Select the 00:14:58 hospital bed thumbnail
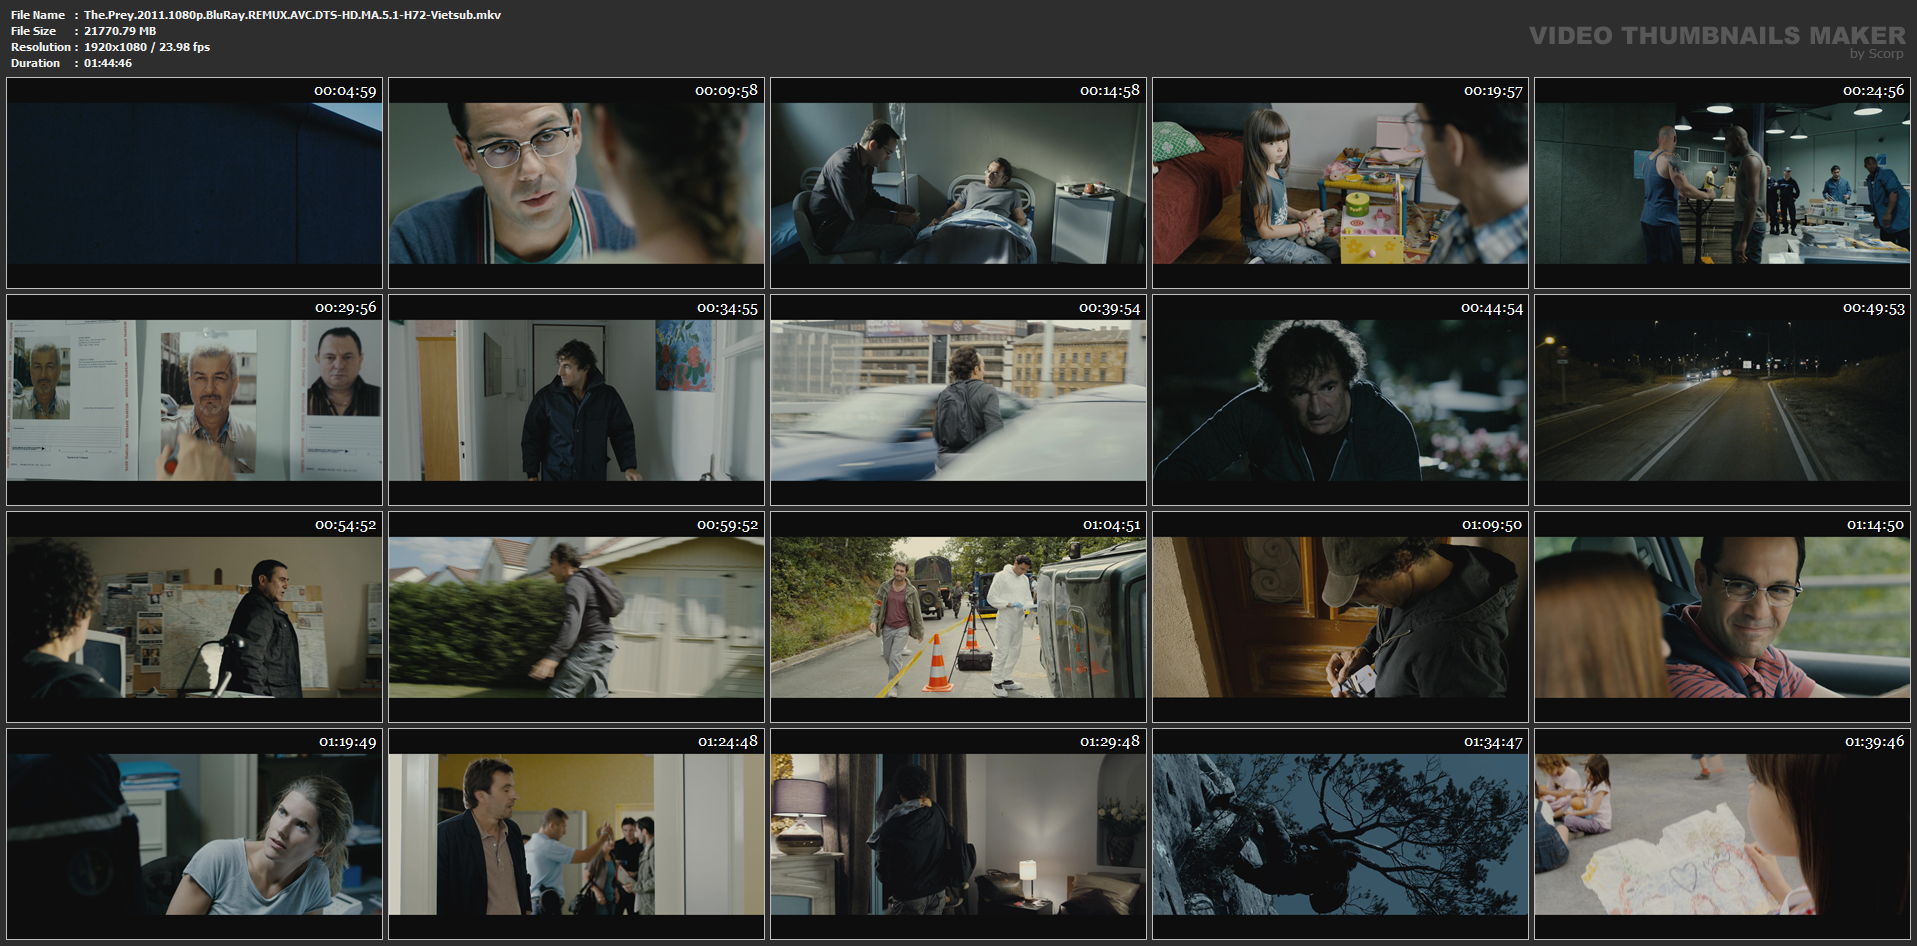Image resolution: width=1917 pixels, height=946 pixels. pos(958,183)
